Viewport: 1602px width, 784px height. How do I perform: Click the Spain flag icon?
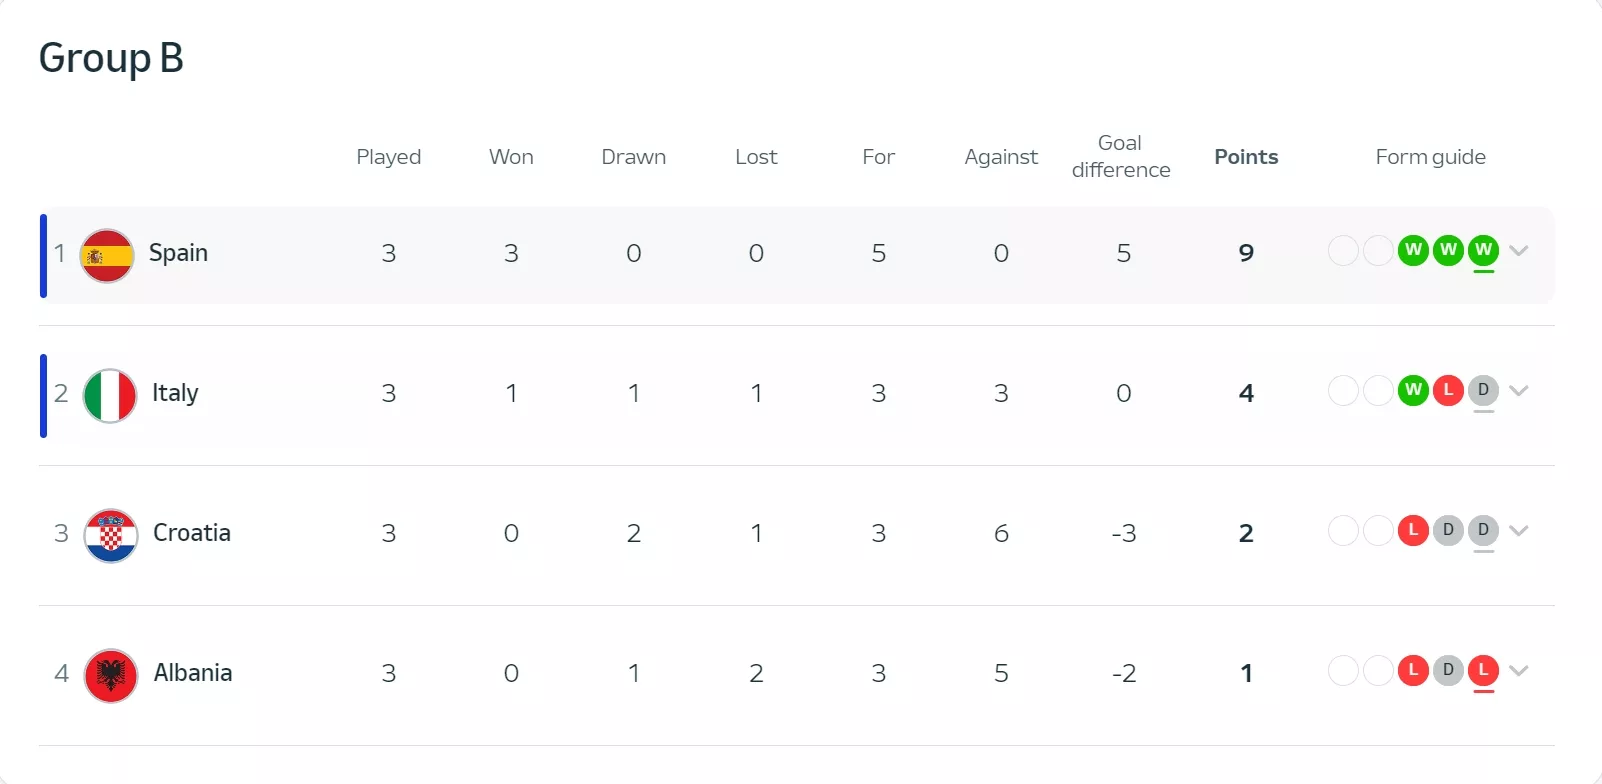(107, 255)
